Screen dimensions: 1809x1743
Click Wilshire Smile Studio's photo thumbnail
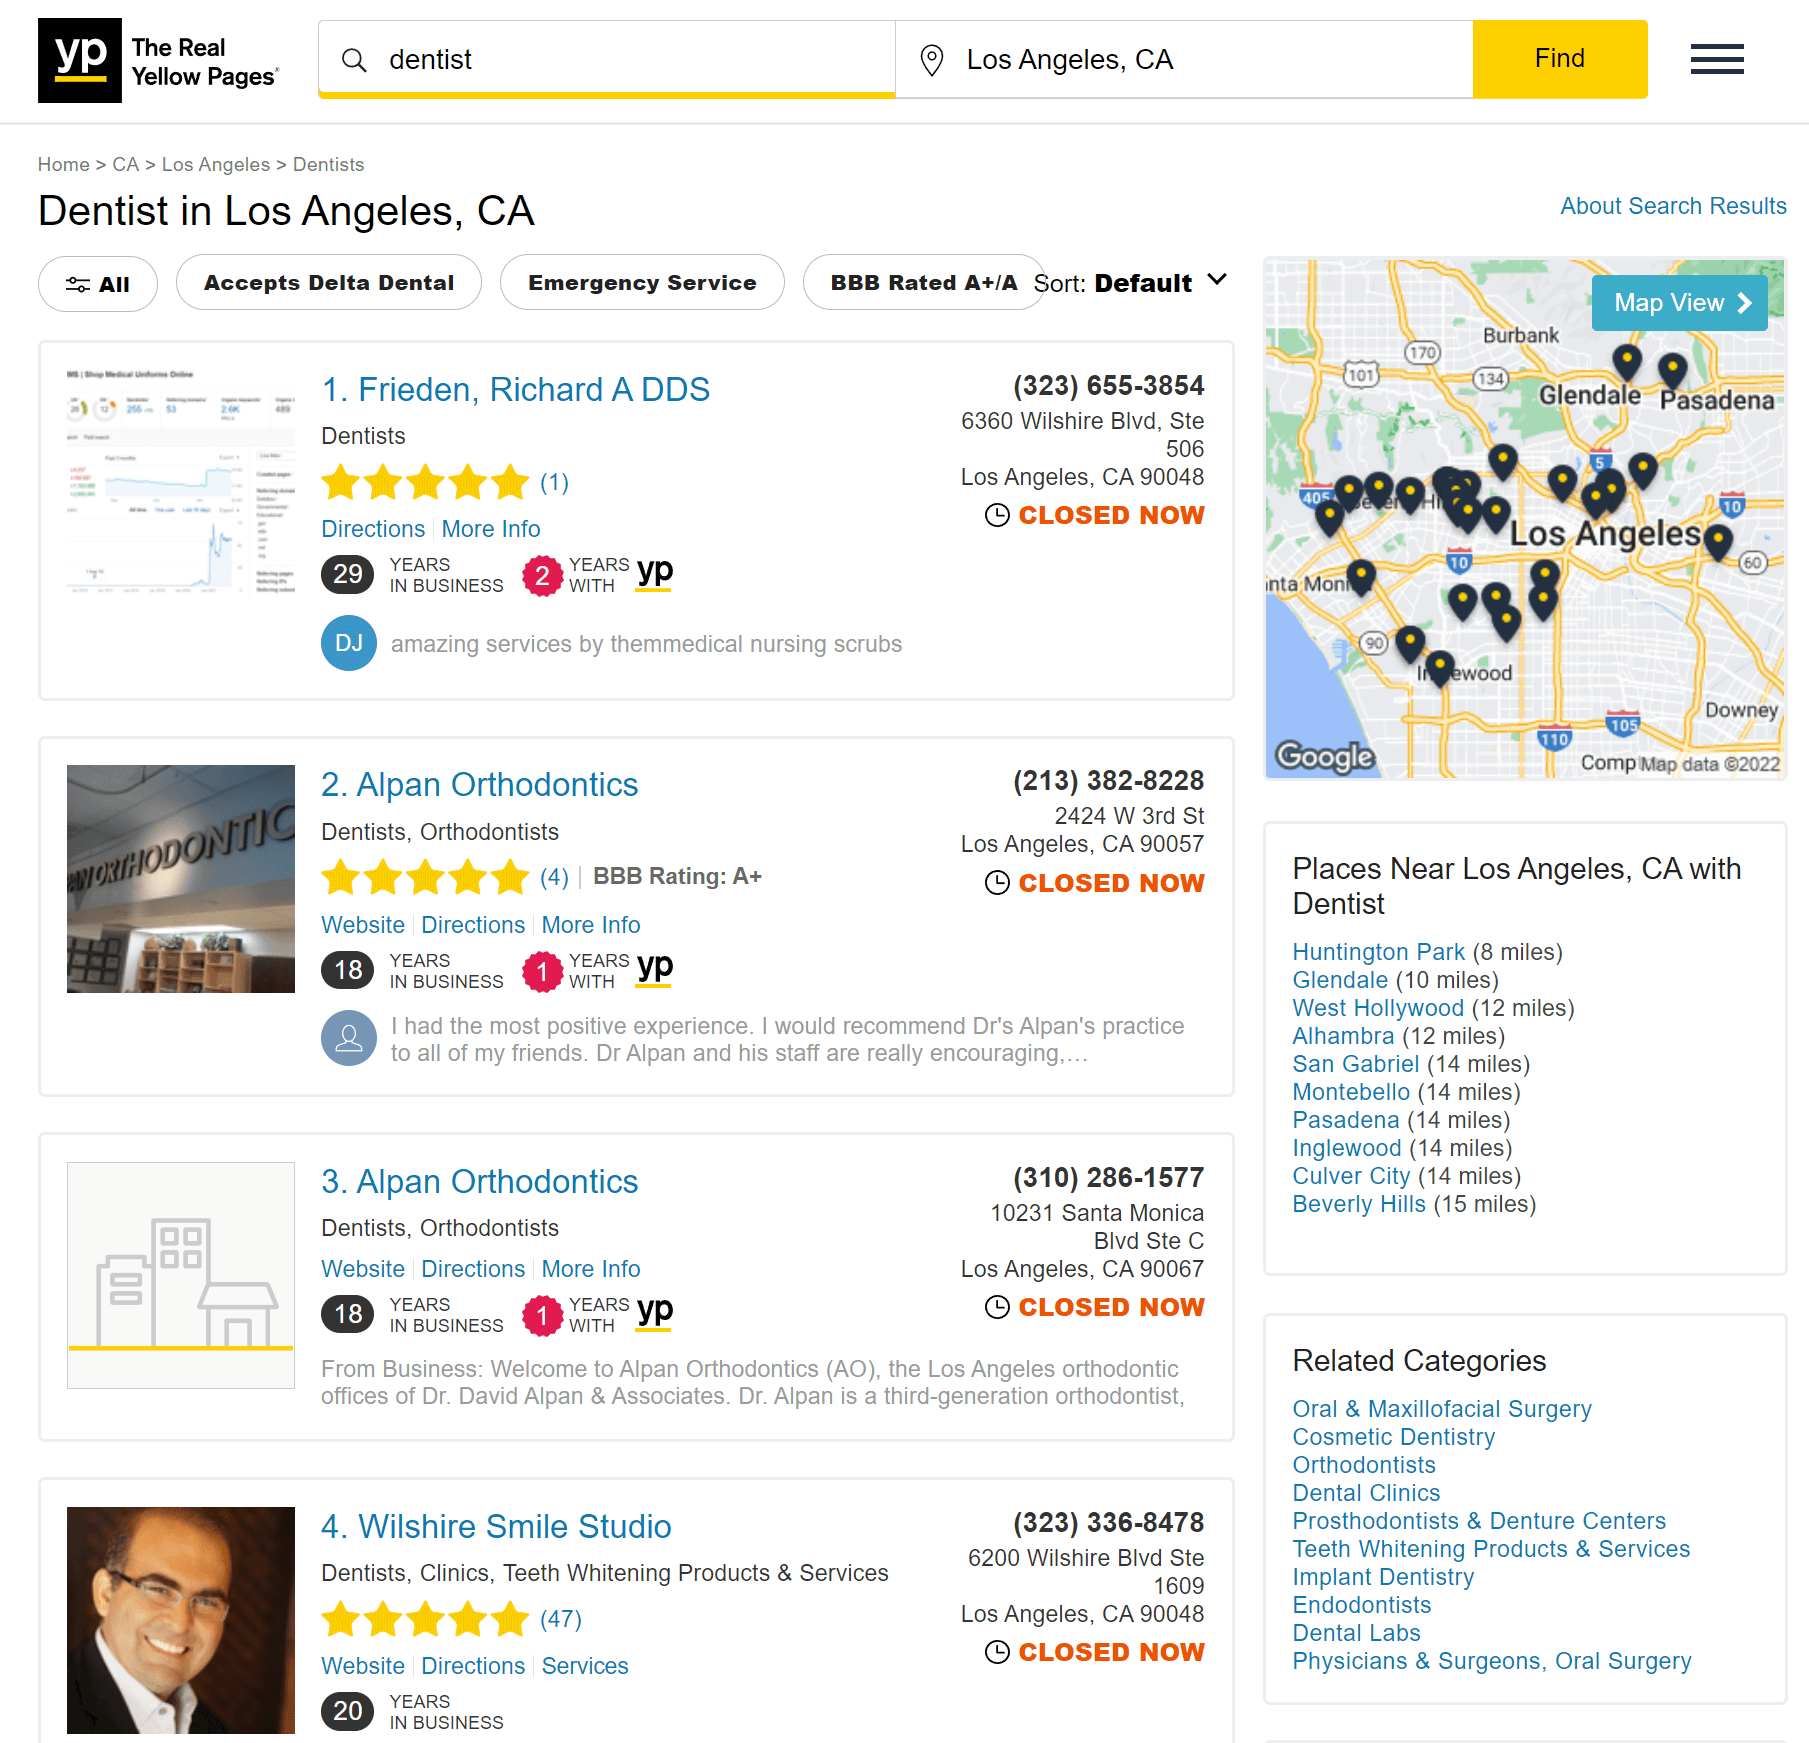180,1620
